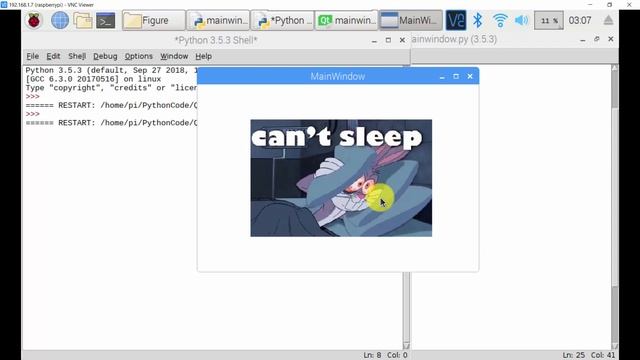Open the Debug menu
640x360 pixels.
click(105, 56)
